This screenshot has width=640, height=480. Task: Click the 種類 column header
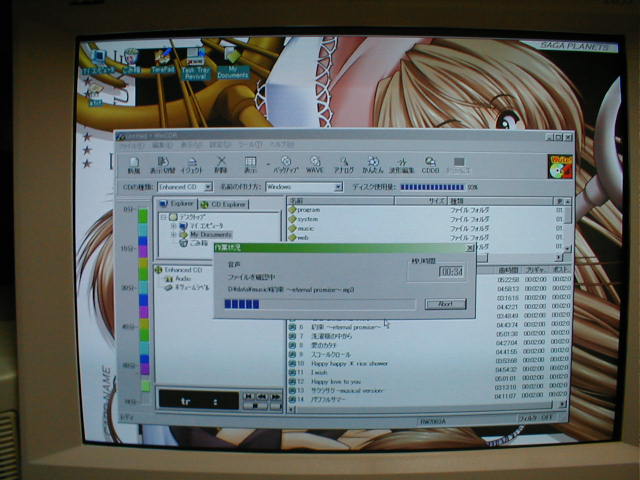pos(500,201)
